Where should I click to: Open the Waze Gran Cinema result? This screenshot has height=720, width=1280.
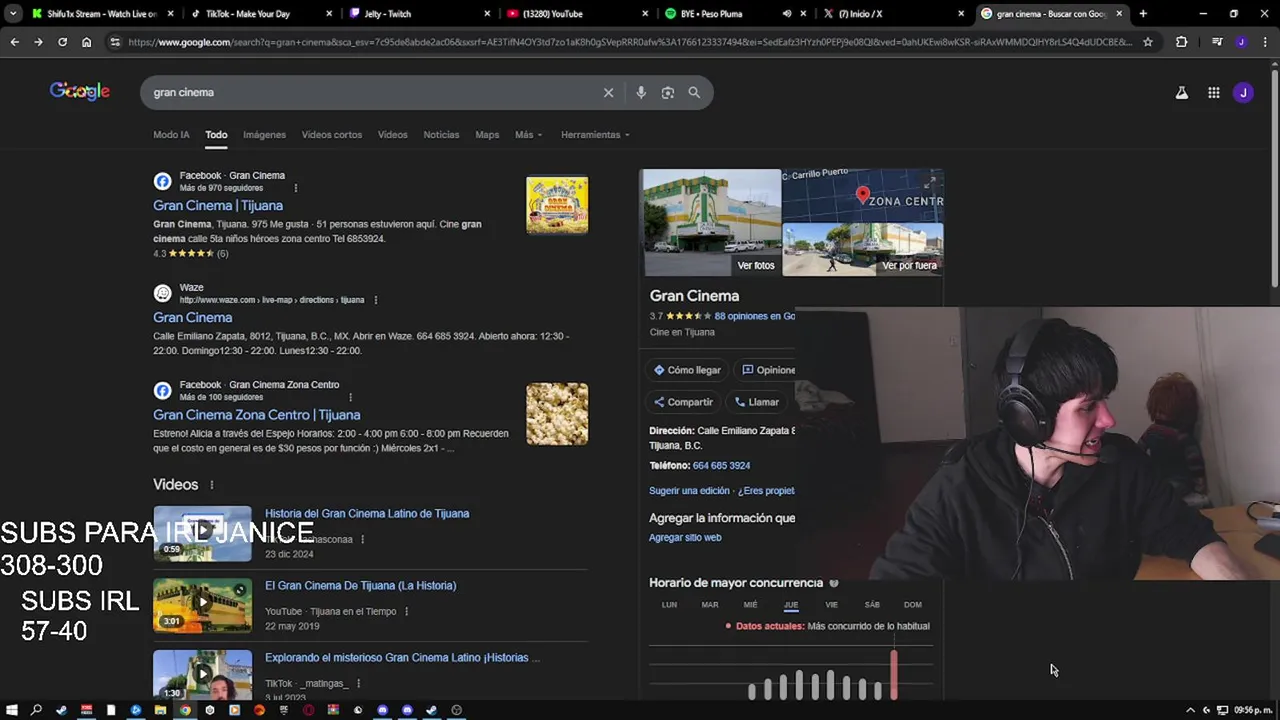[x=192, y=317]
